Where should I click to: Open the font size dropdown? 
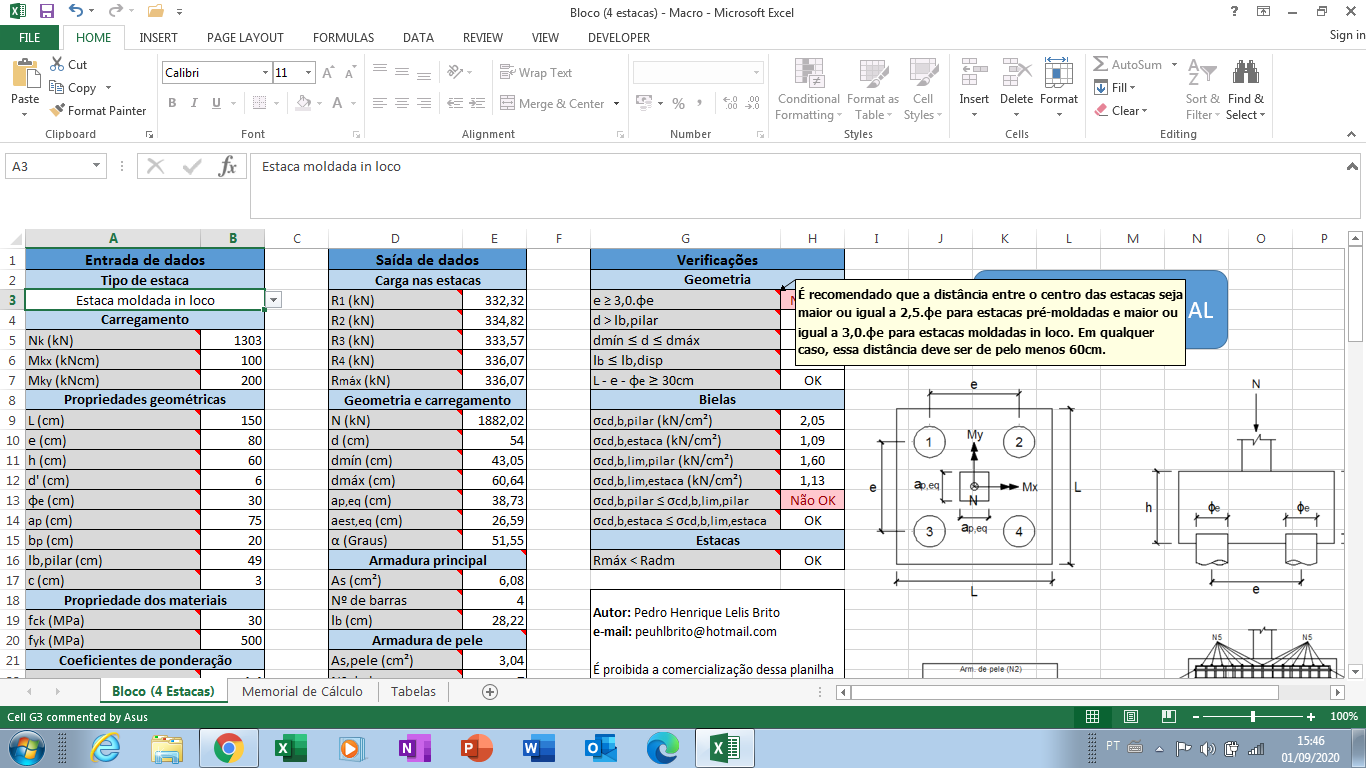pyautogui.click(x=309, y=73)
